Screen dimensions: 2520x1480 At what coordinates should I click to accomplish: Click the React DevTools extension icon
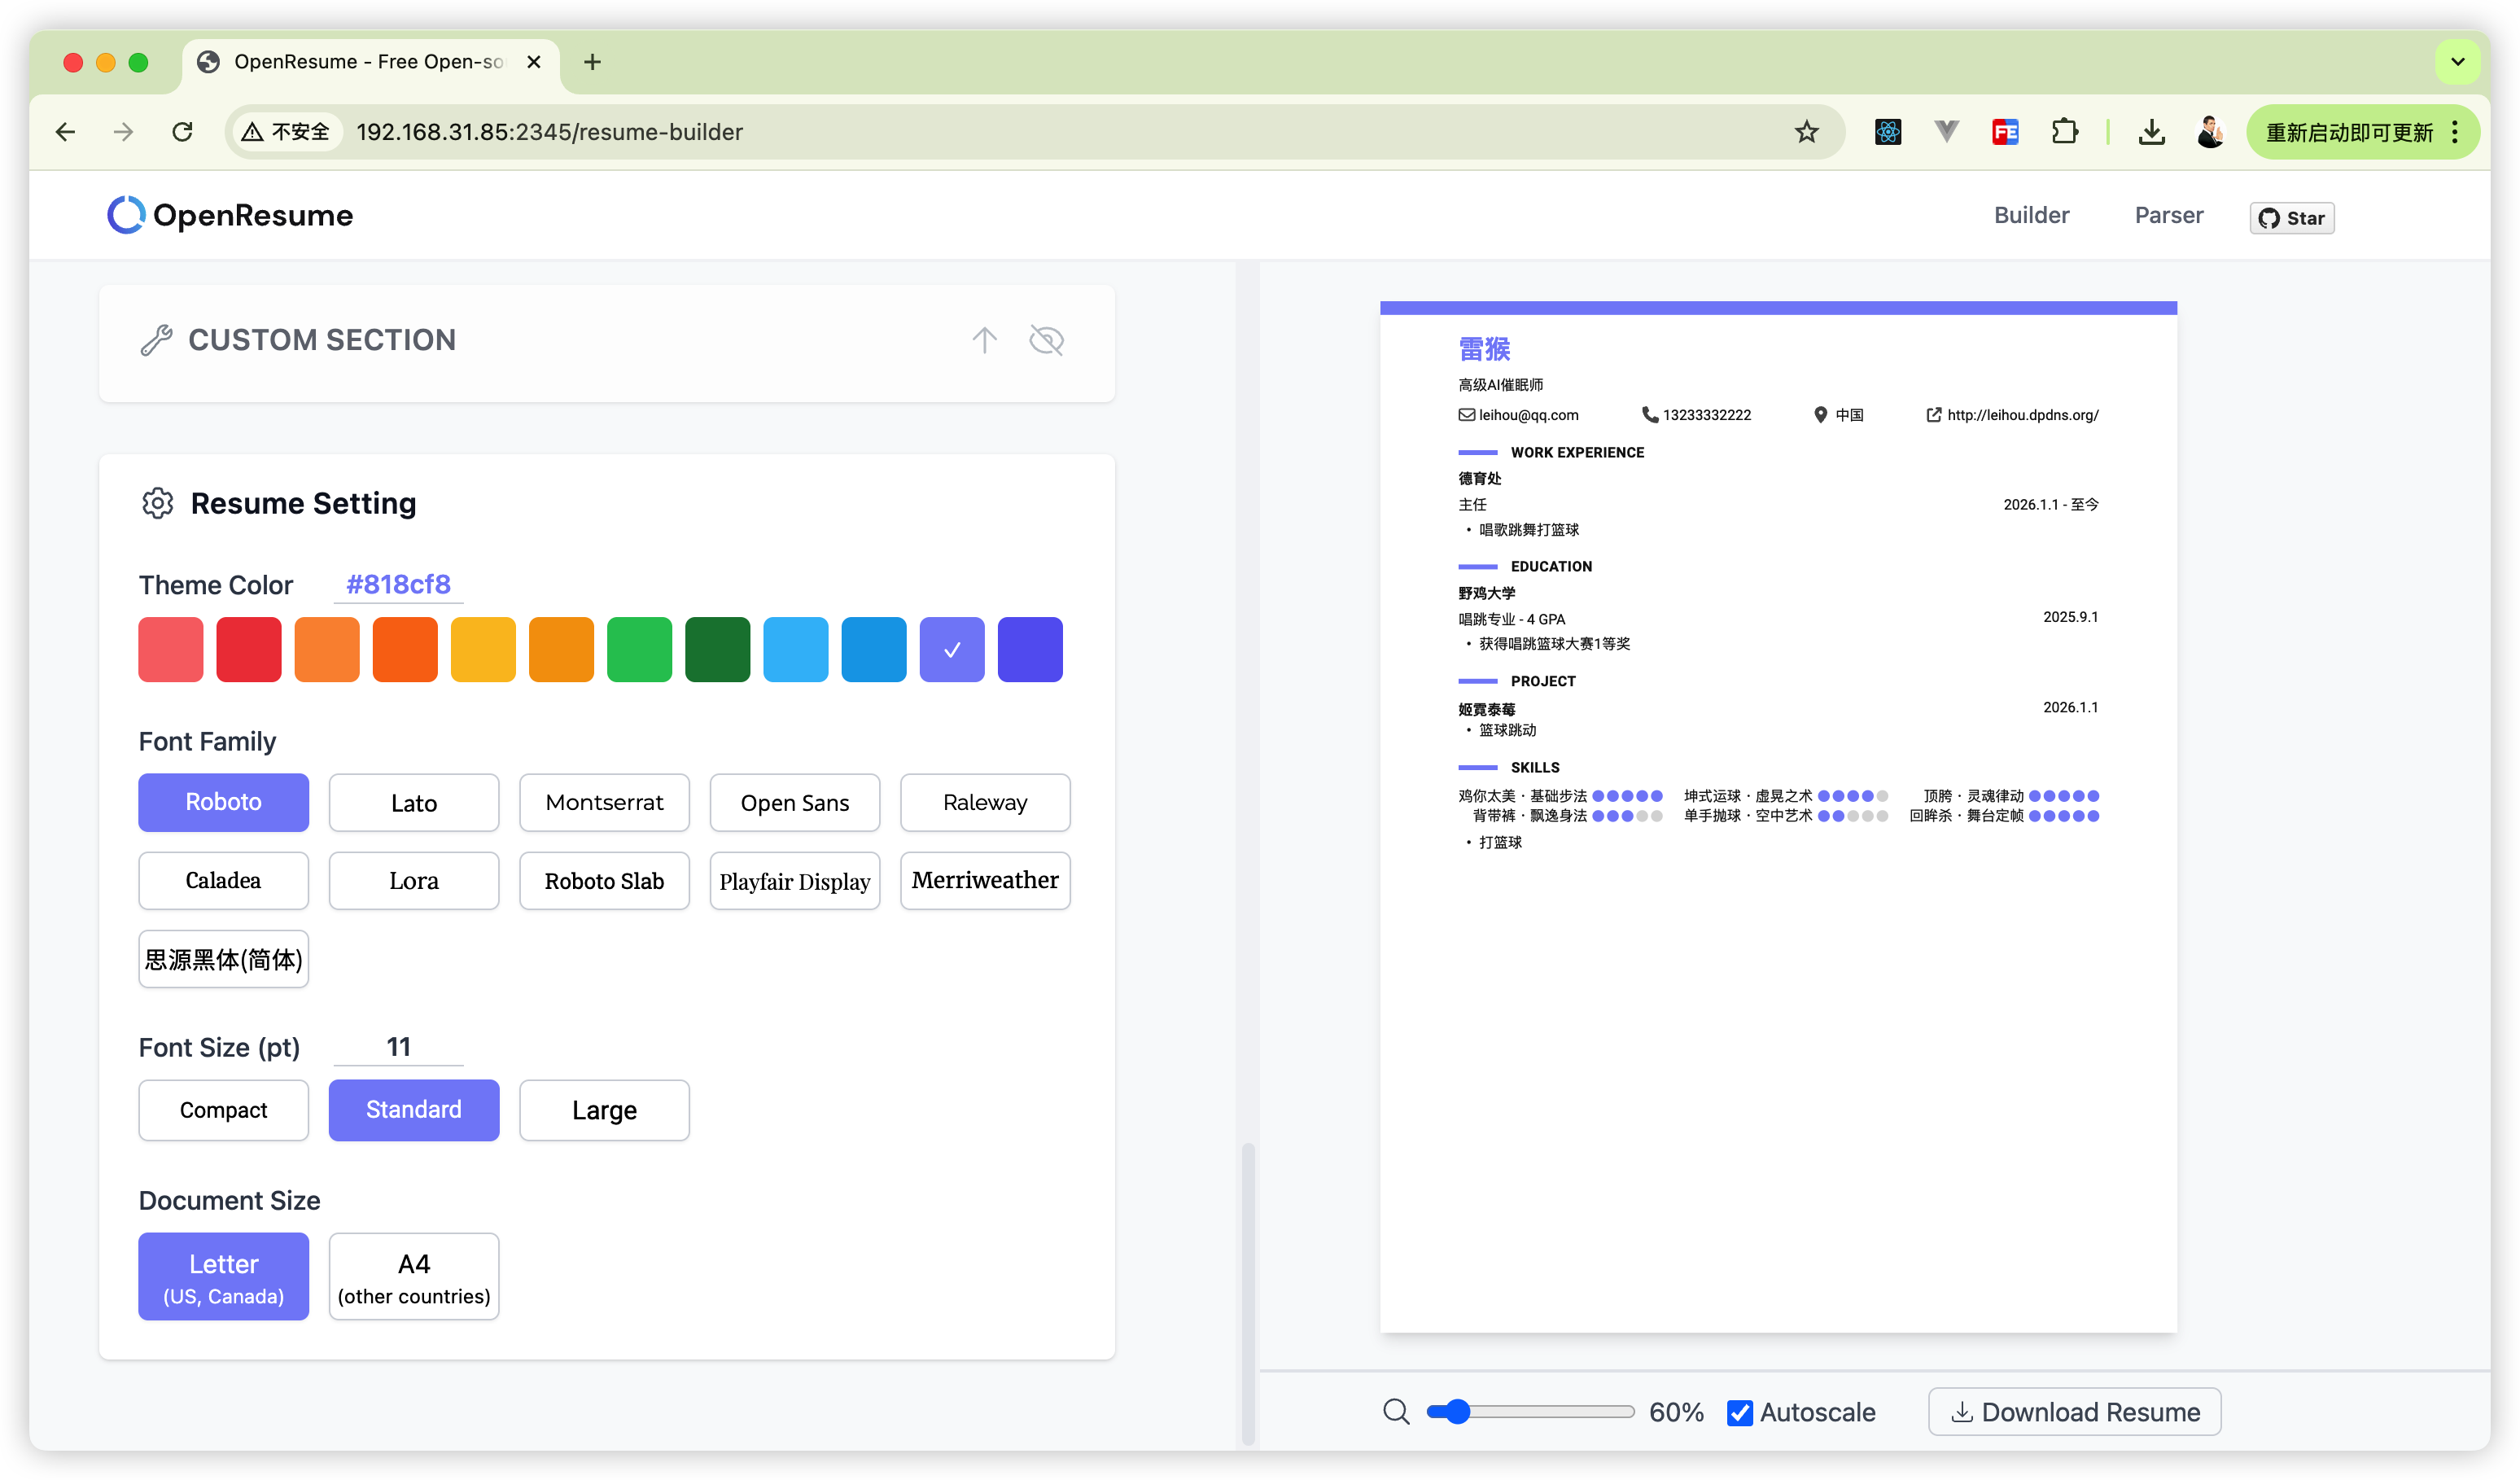point(1888,132)
